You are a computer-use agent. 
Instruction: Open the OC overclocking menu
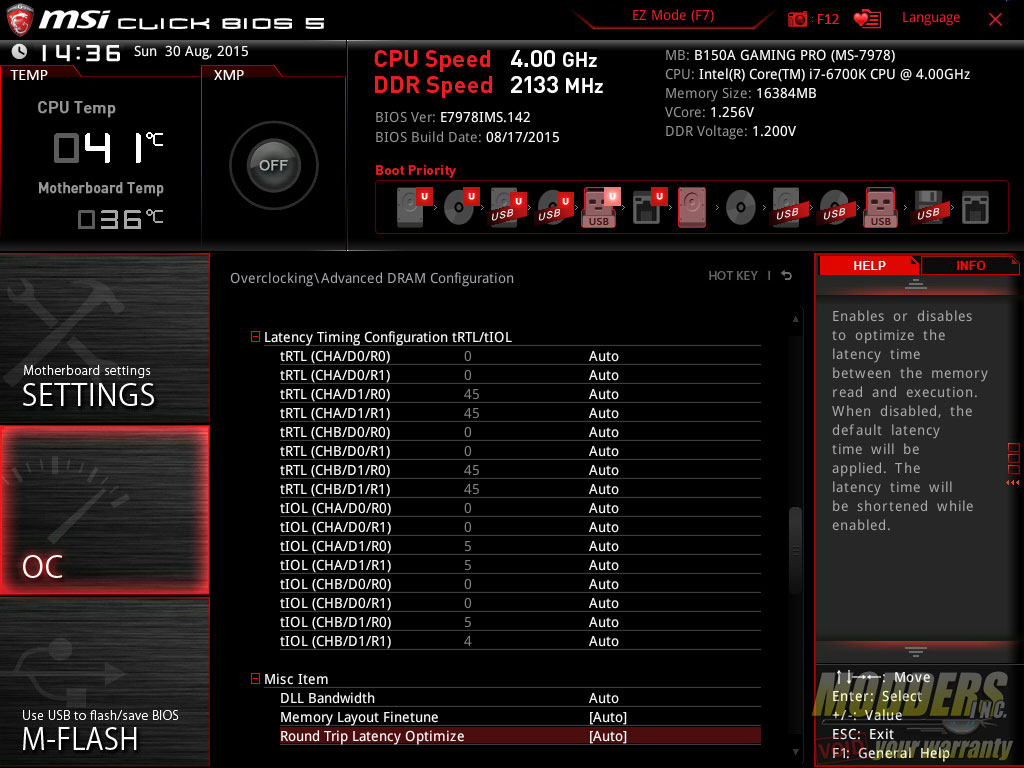pos(104,510)
